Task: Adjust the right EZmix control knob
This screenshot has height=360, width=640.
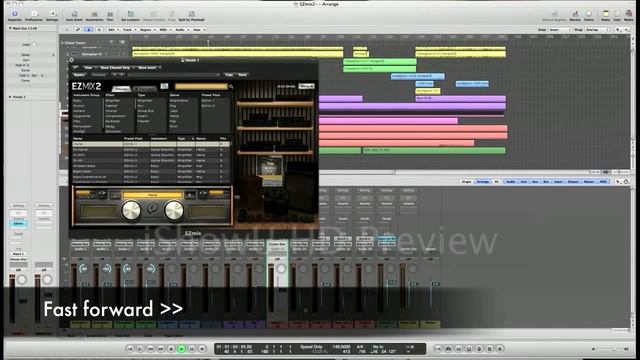Action: tap(174, 210)
